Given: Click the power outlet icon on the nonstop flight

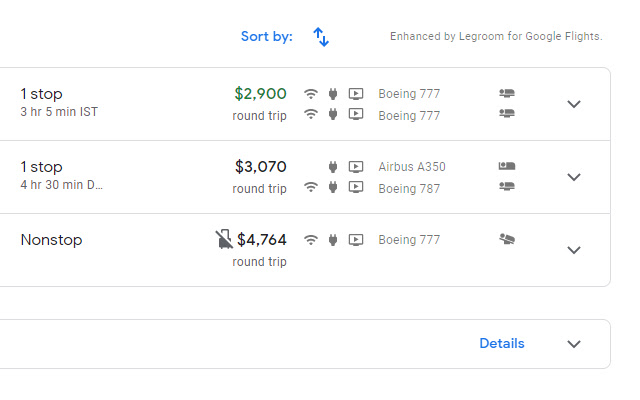Looking at the screenshot, I should point(333,240).
